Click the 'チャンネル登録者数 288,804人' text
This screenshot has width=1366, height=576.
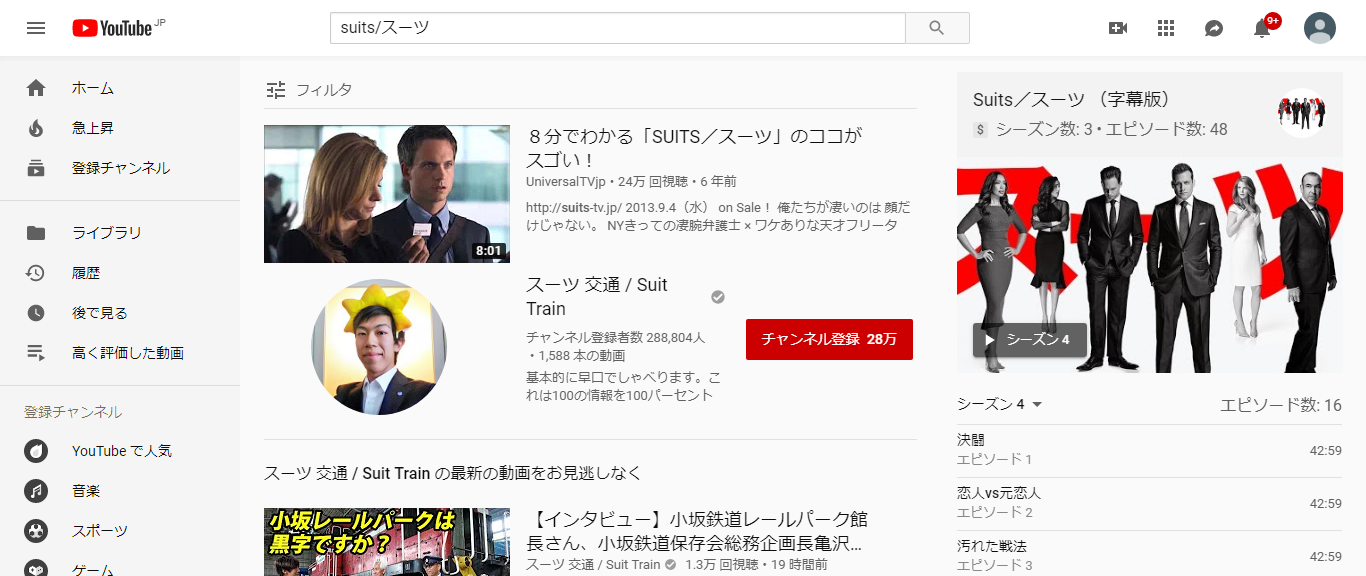616,338
